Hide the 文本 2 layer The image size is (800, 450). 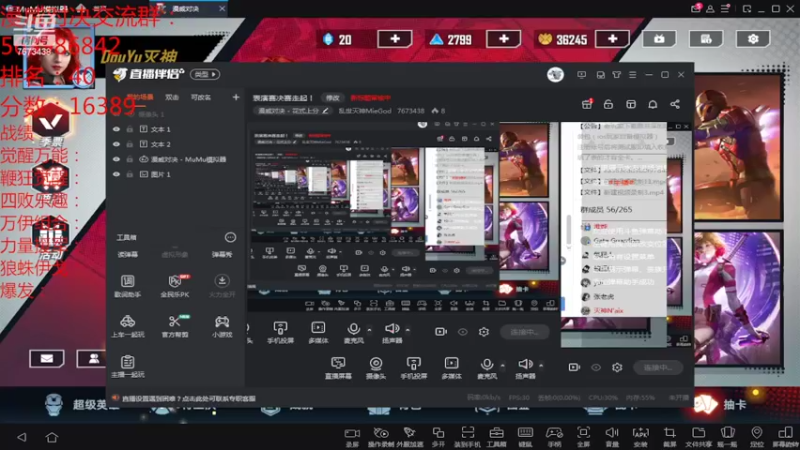116,144
